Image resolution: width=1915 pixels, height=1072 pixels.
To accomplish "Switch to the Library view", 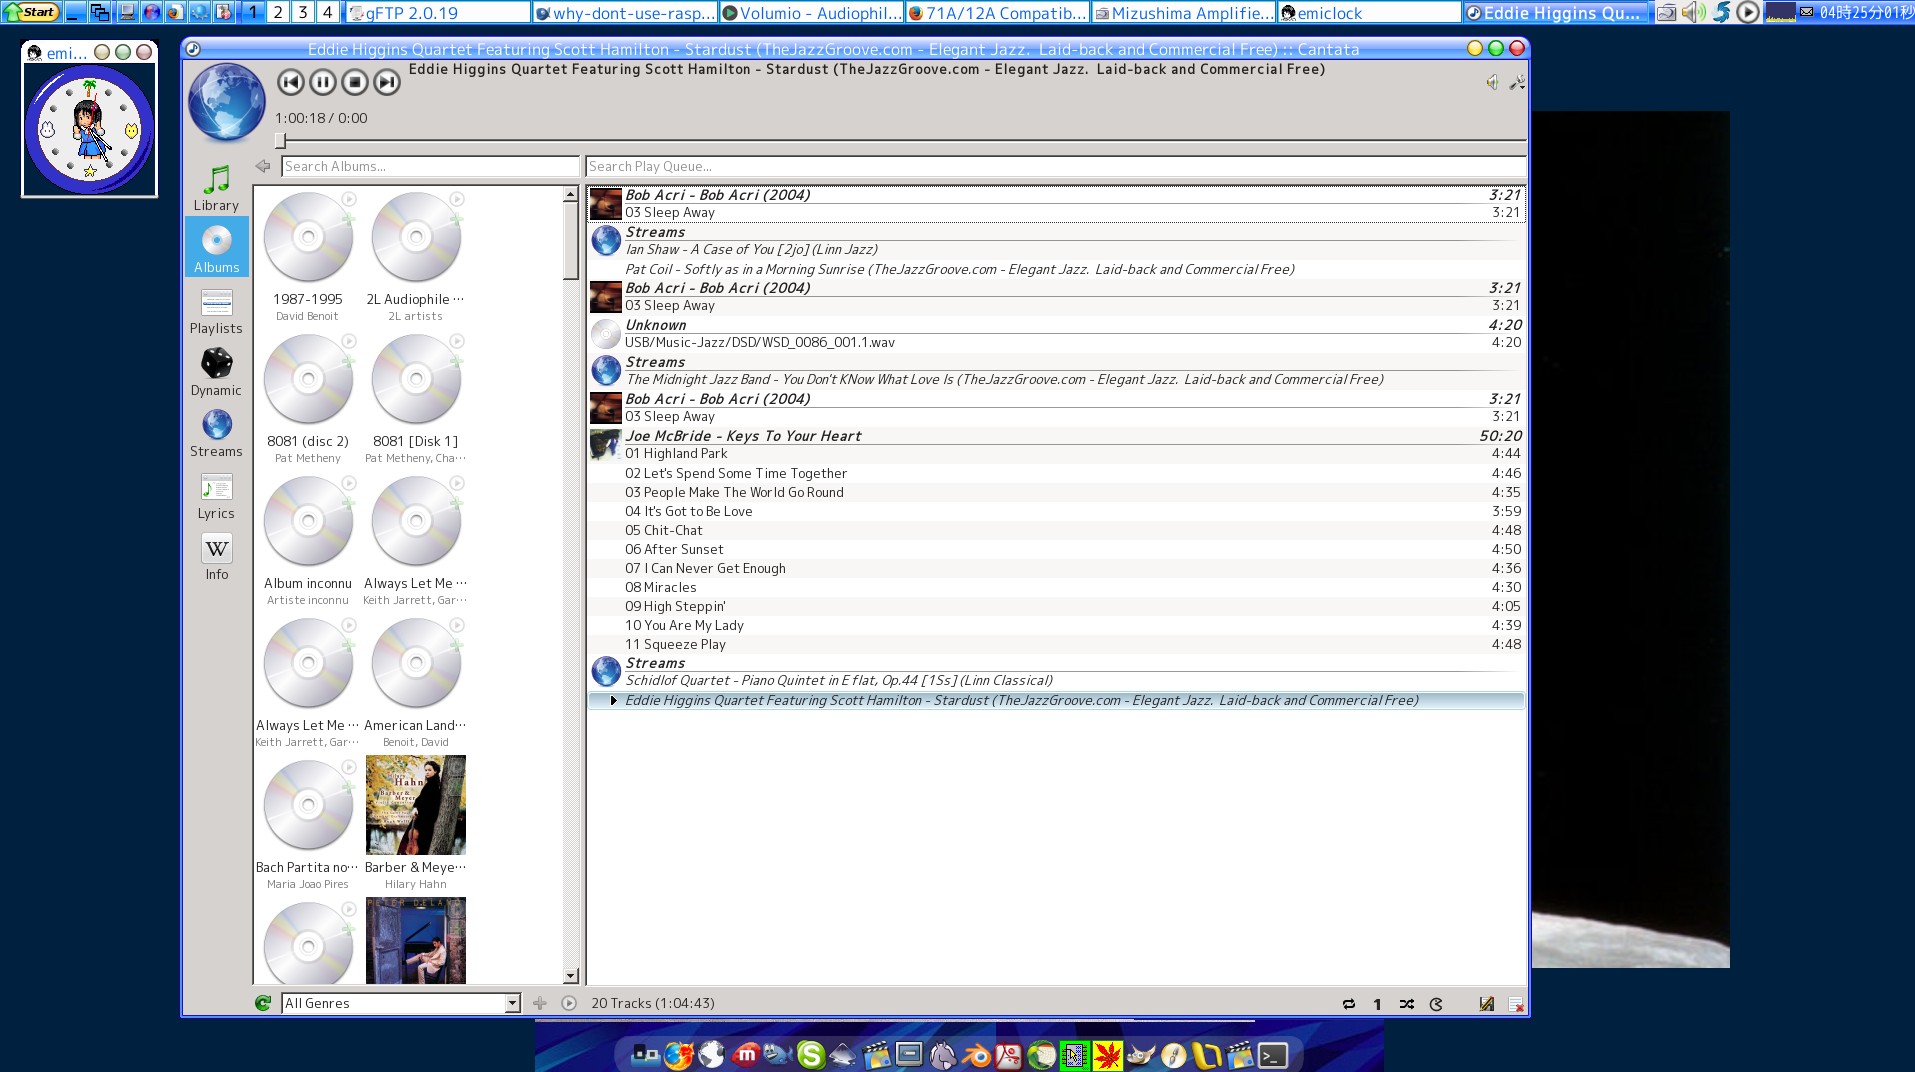I will [x=216, y=188].
